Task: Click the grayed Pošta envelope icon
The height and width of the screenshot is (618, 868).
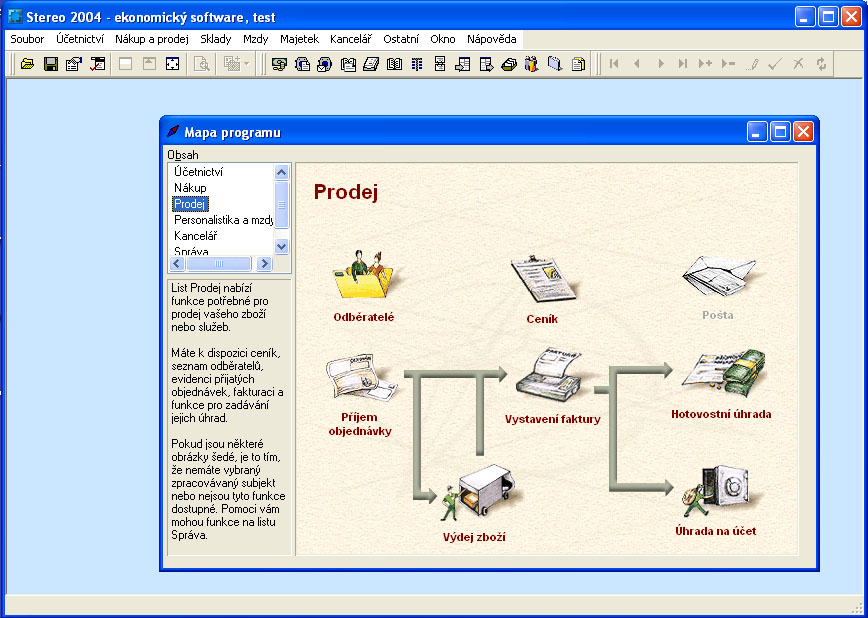Action: (x=719, y=276)
